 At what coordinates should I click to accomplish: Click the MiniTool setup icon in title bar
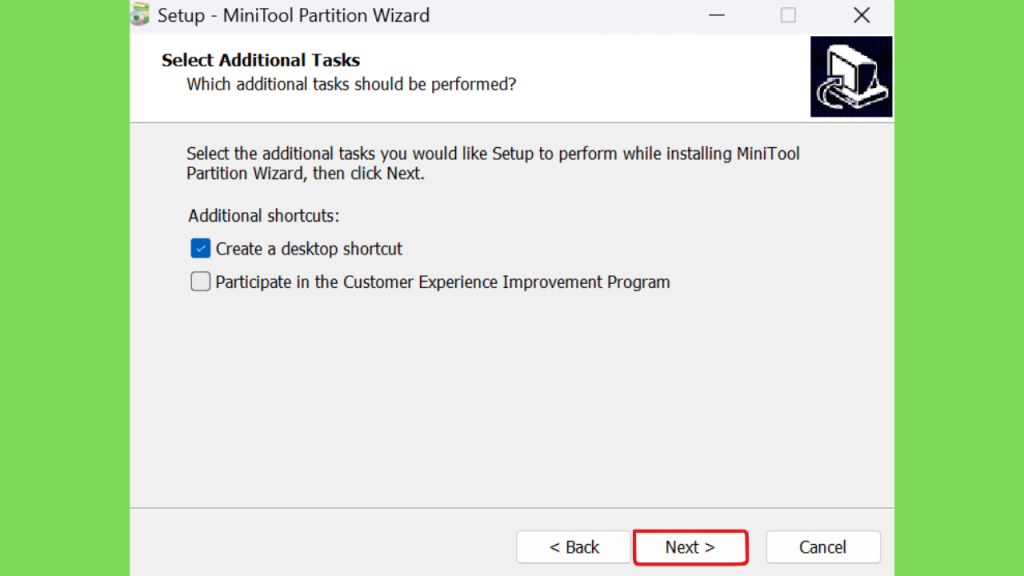click(140, 14)
